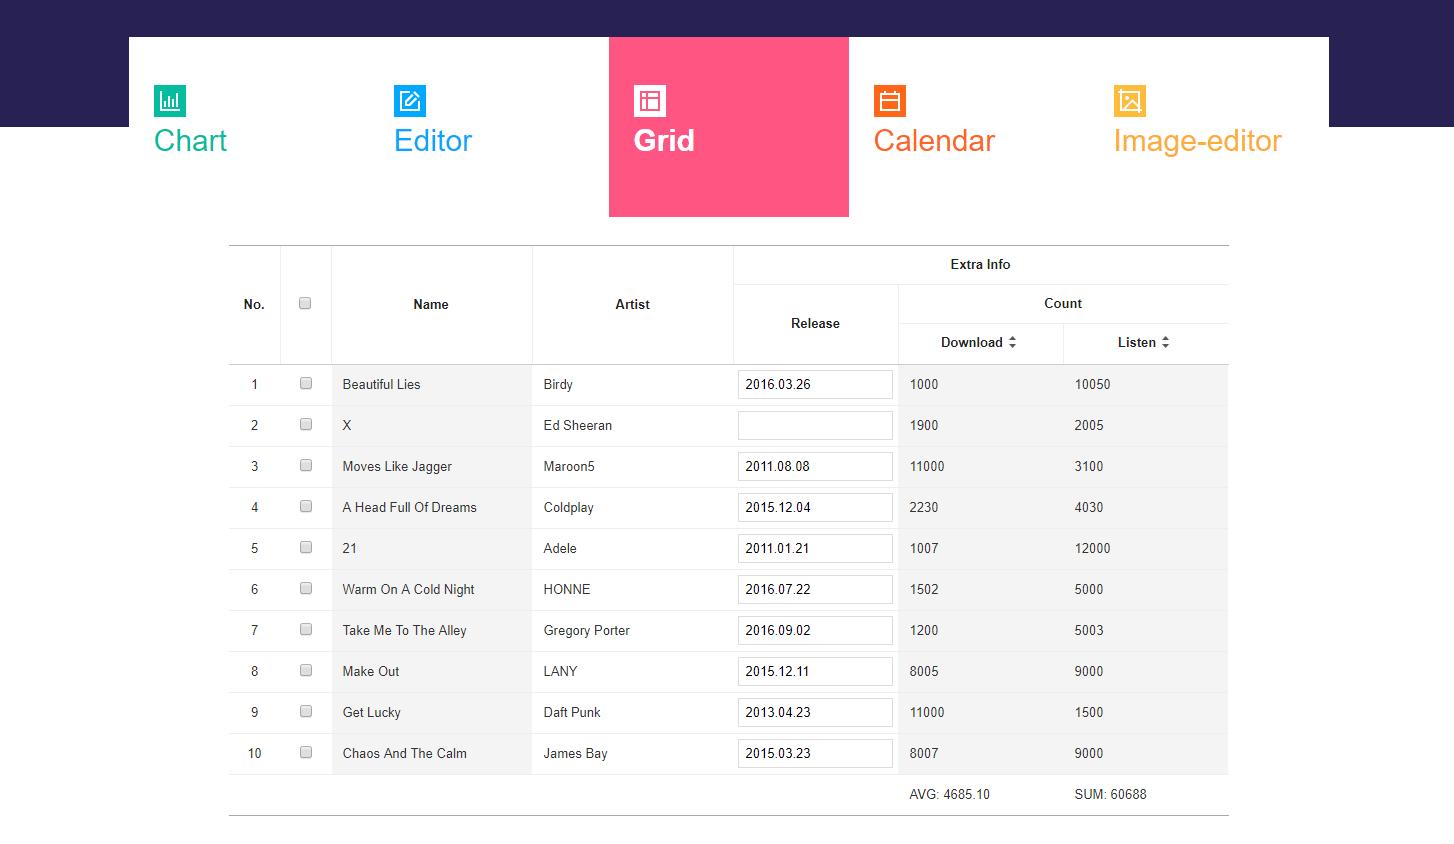Click the LANY artist cell

[x=632, y=671]
